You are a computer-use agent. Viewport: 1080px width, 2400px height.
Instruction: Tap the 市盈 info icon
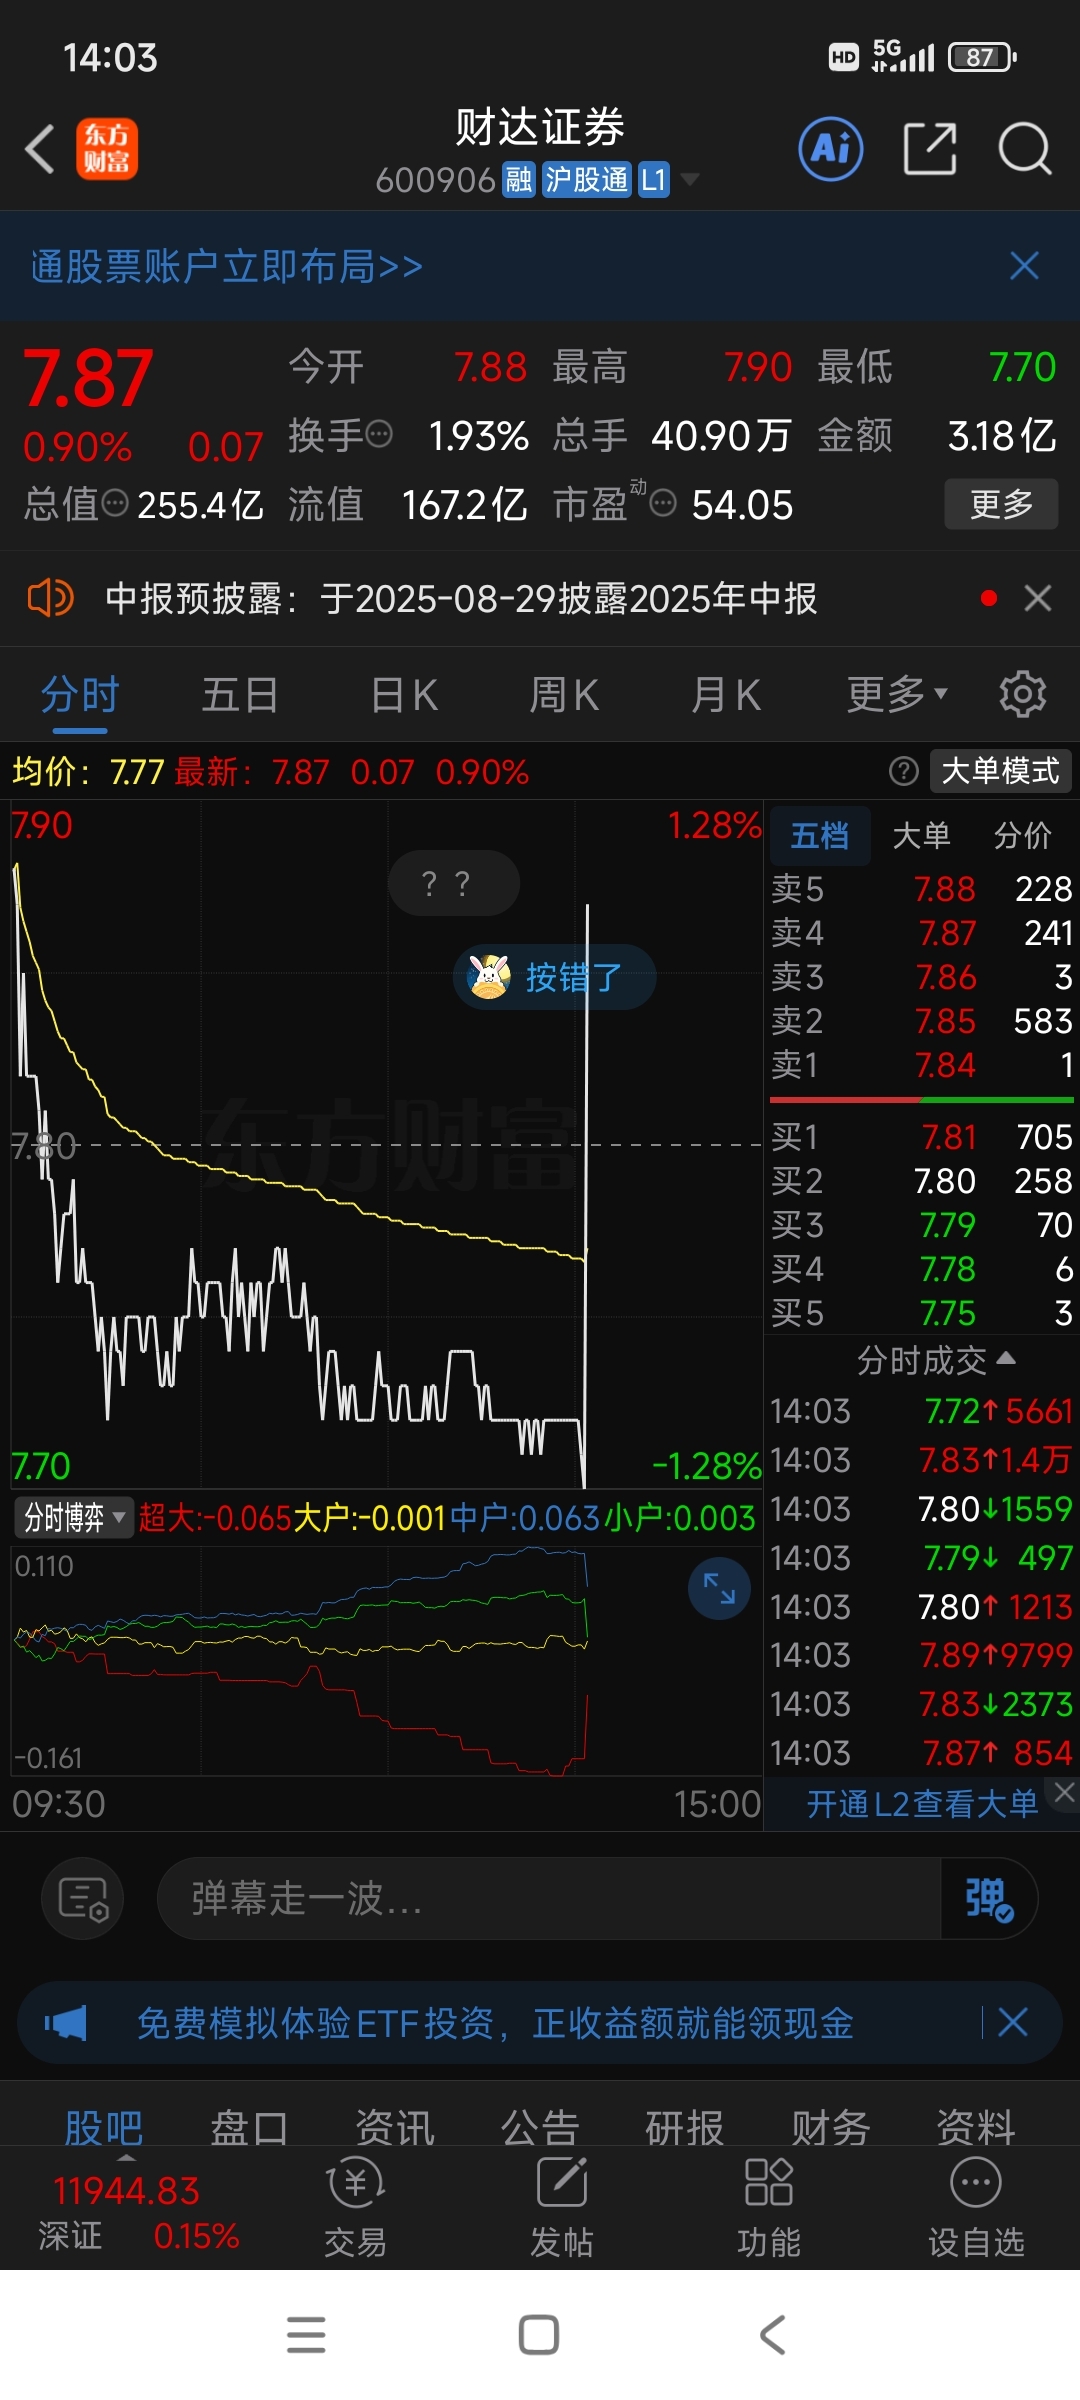(x=663, y=503)
